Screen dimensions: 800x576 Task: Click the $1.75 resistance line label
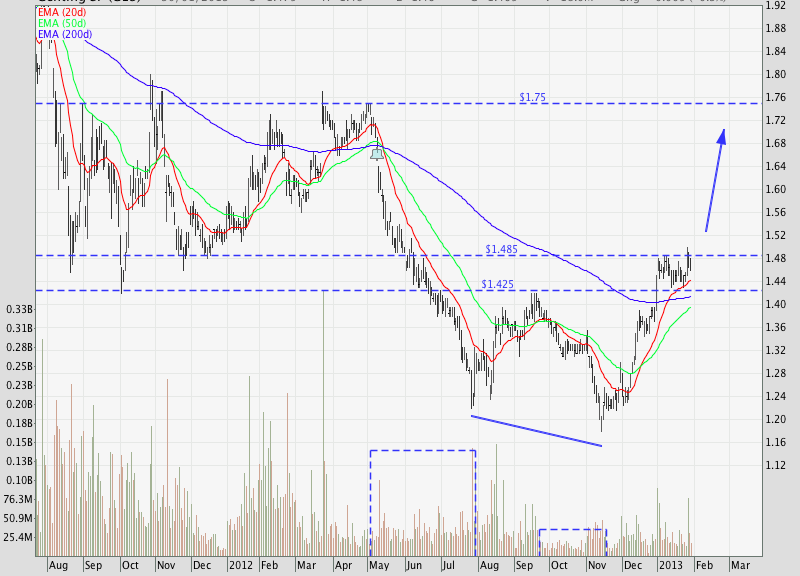coord(534,97)
